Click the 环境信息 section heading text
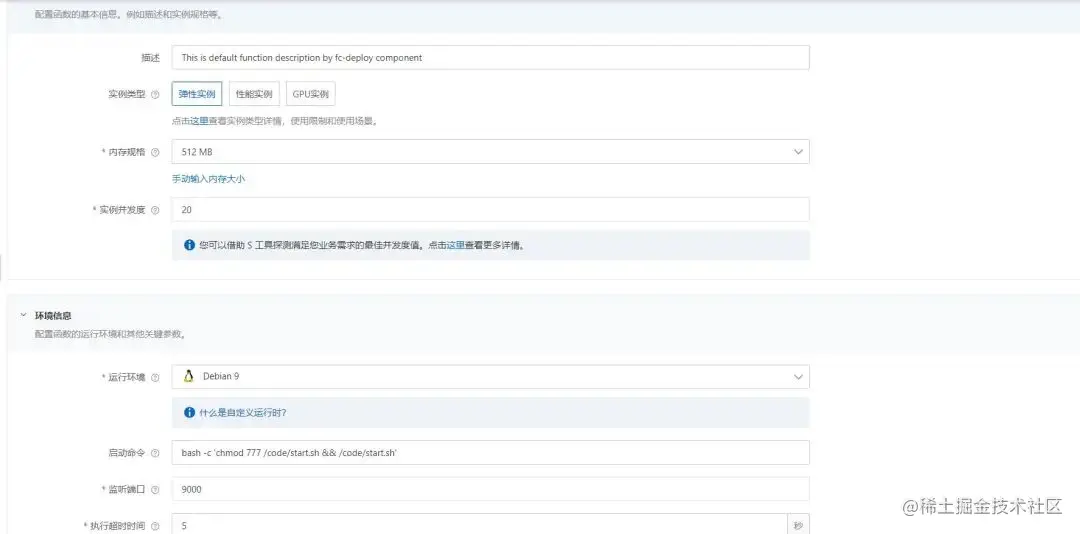 (53, 316)
